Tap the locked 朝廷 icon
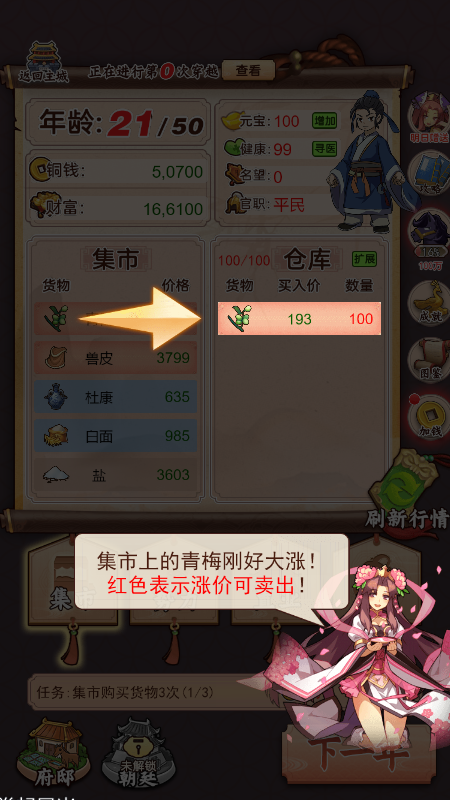Image resolution: width=450 pixels, height=800 pixels. coord(139,753)
